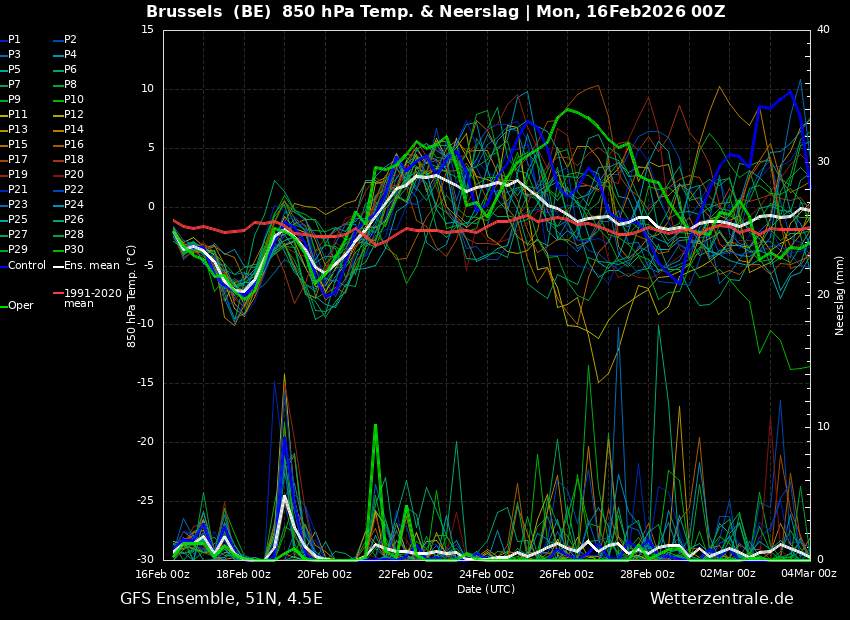Click the Control run legend entry
The height and width of the screenshot is (620, 850).
26,265
